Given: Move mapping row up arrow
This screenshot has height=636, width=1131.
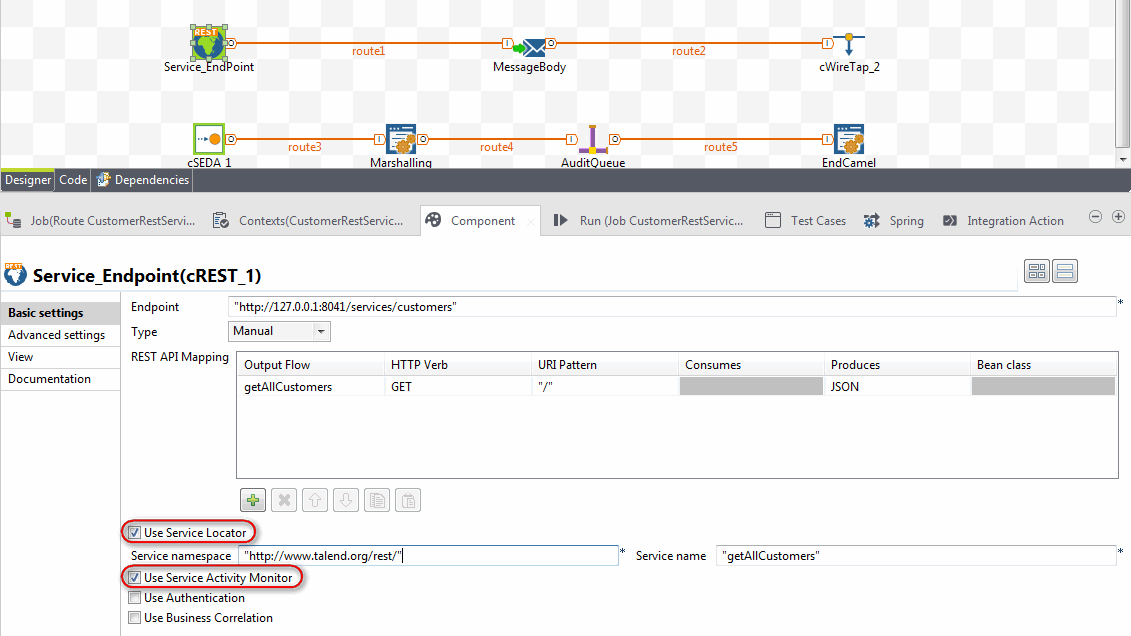Looking at the screenshot, I should 315,500.
